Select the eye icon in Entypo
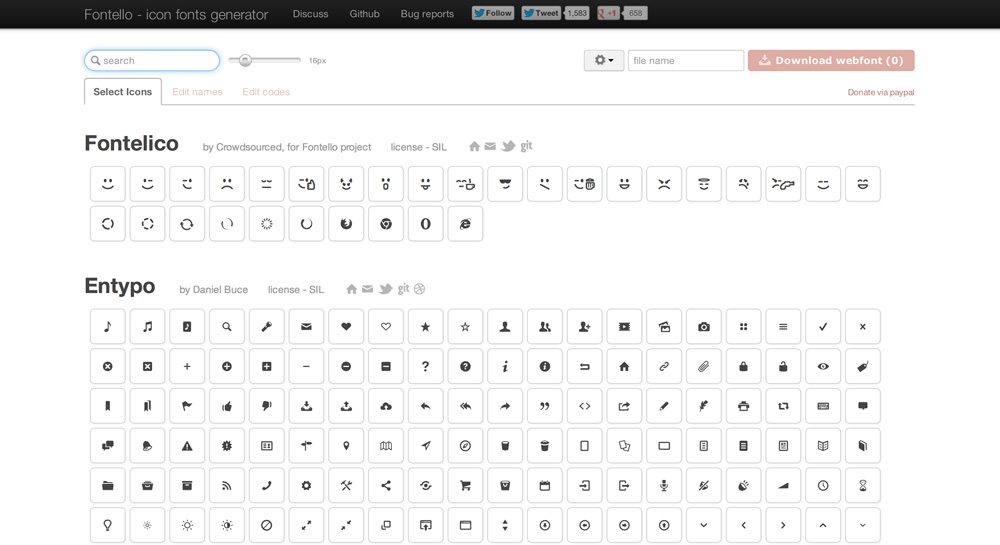Image resolution: width=1000 pixels, height=545 pixels. [823, 367]
